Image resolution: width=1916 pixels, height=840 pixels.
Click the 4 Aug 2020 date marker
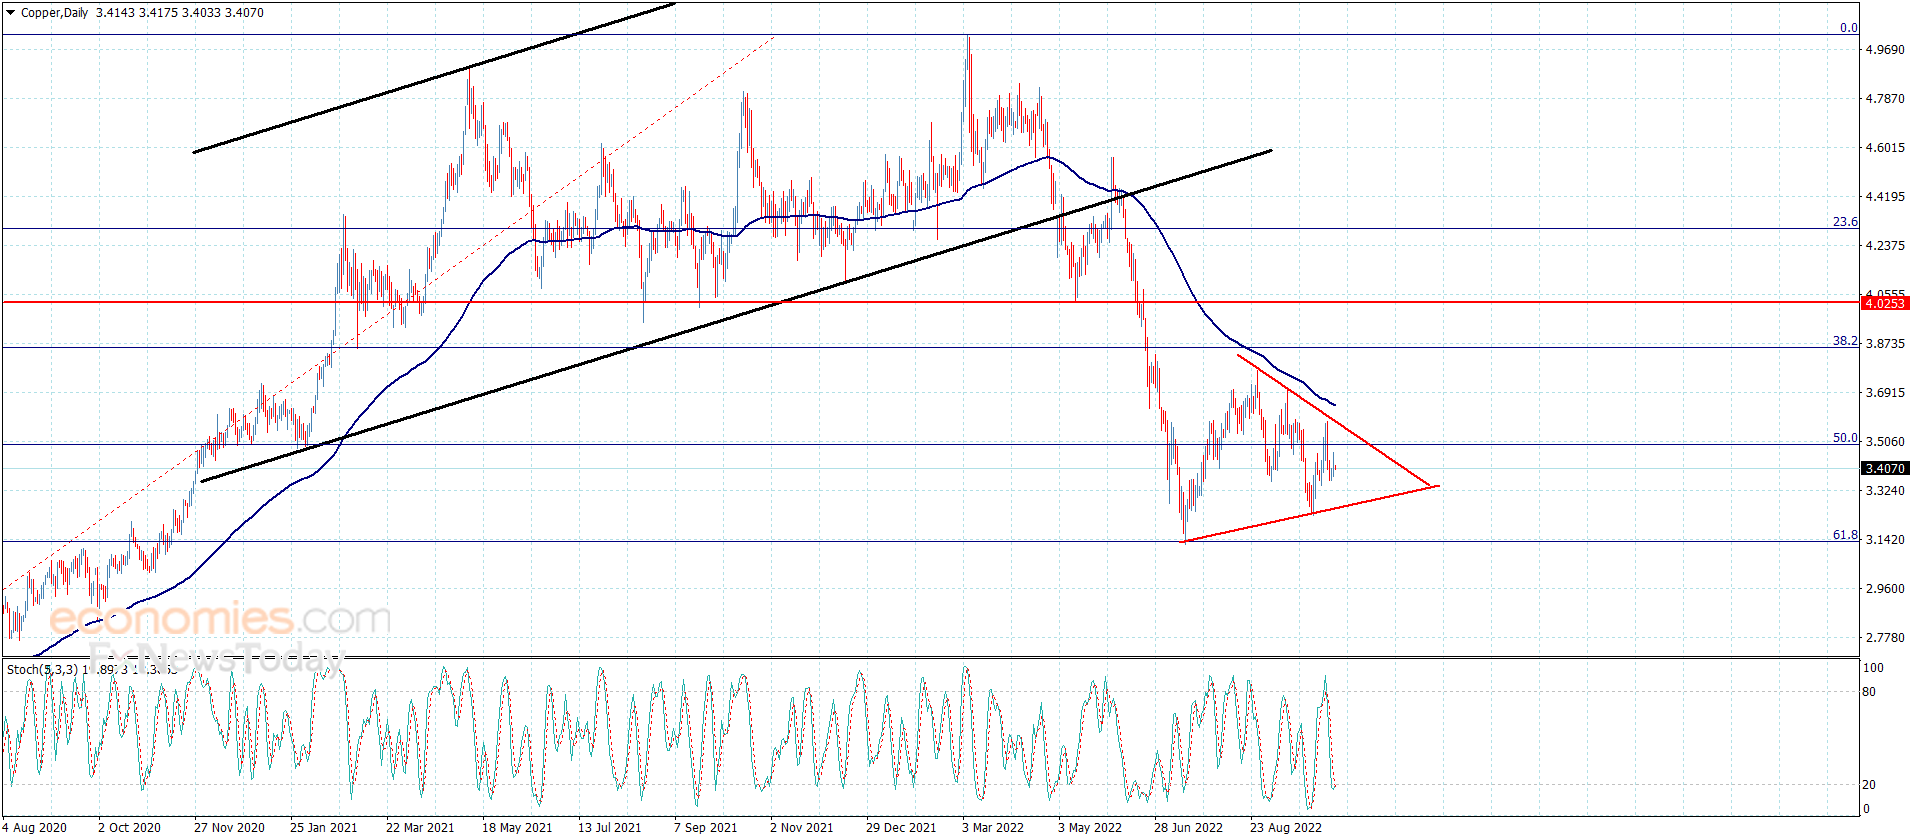point(35,827)
